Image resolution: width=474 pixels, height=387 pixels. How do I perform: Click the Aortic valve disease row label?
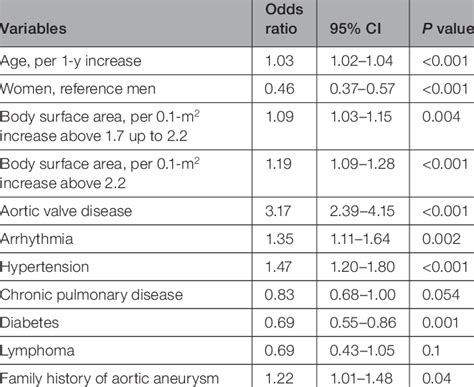66,211
